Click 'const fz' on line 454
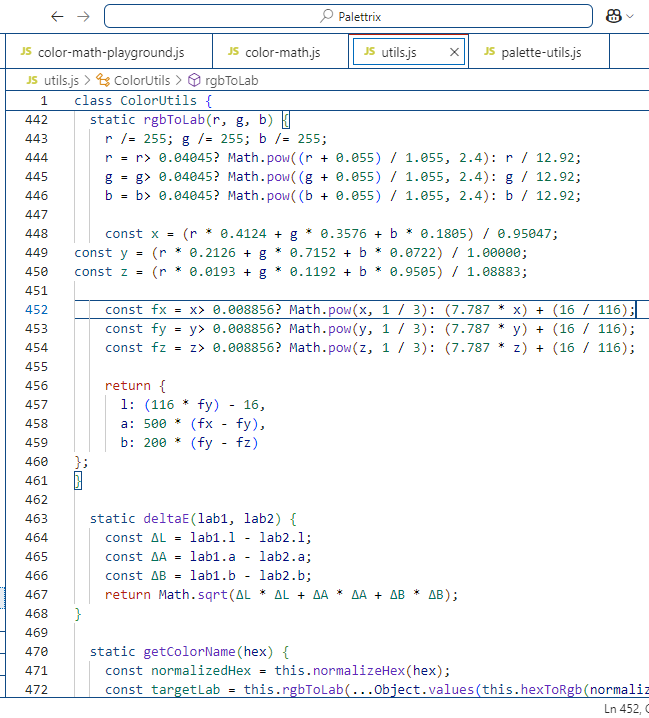 point(136,348)
